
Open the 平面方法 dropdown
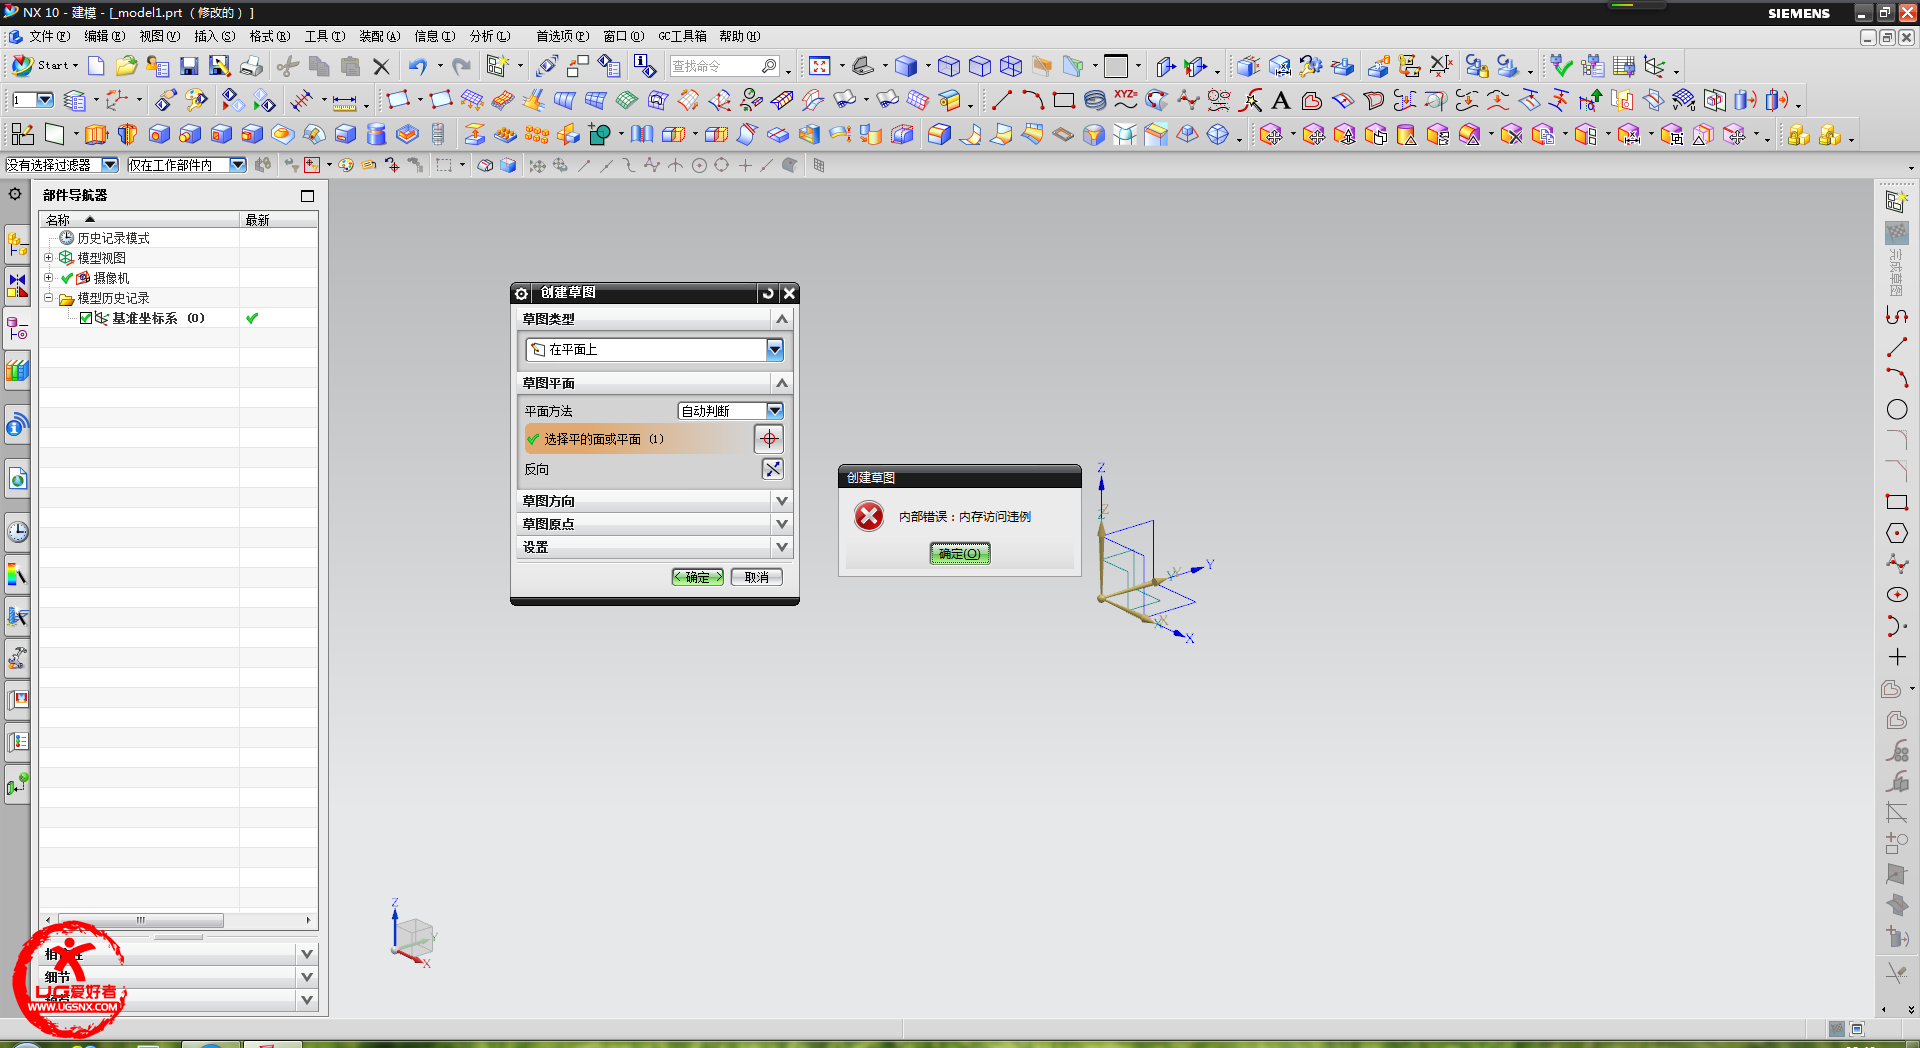coord(775,411)
